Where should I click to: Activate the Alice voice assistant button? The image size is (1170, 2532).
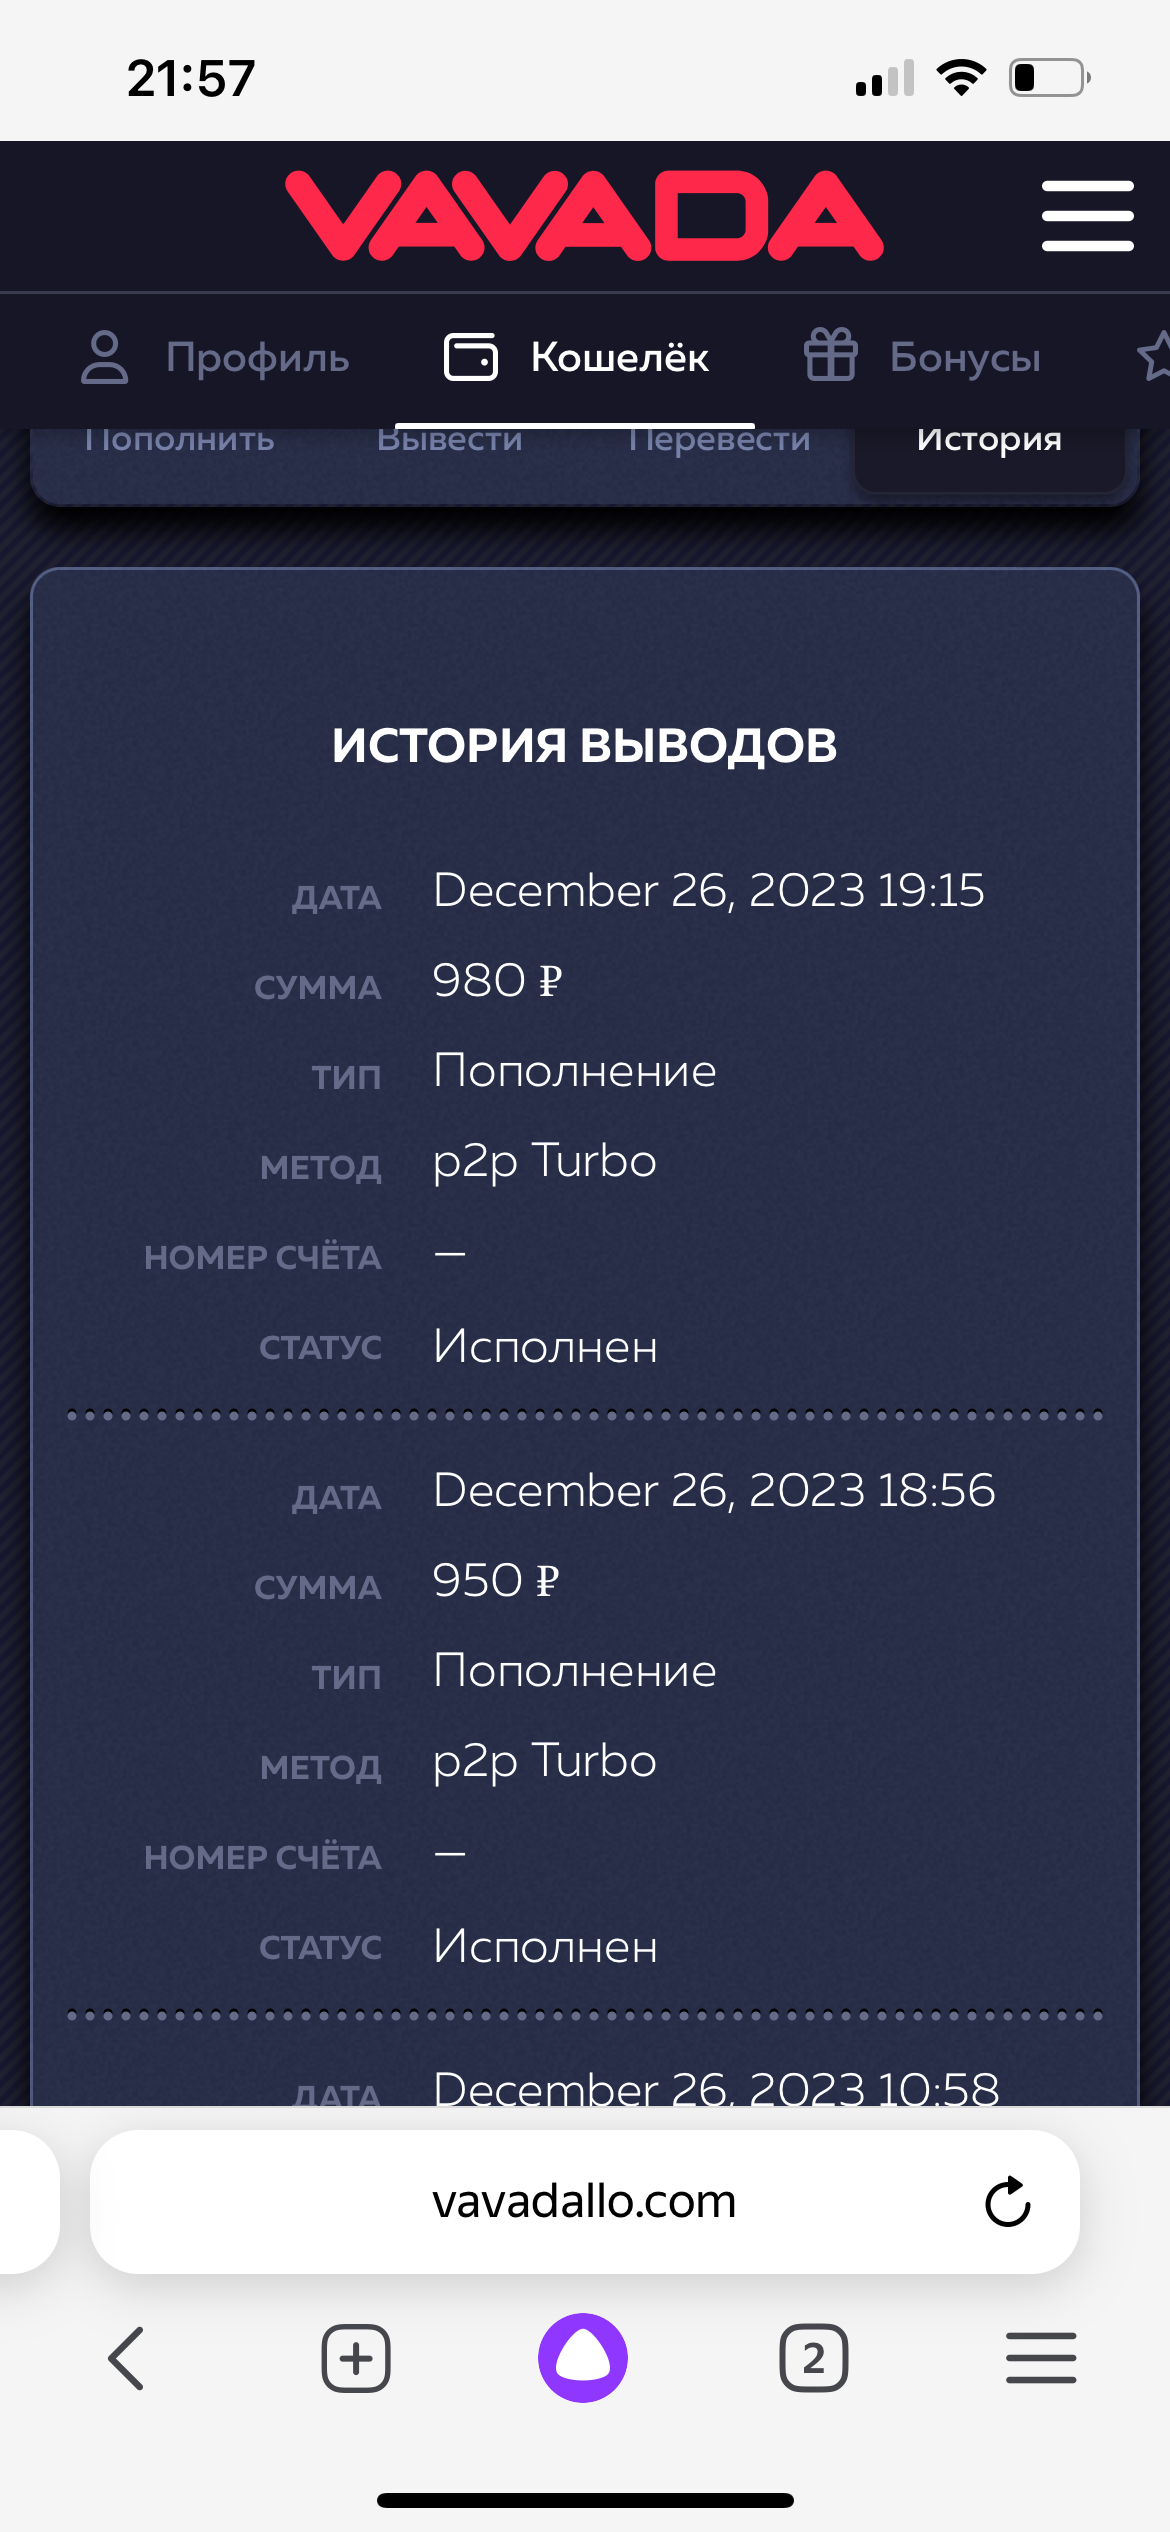pos(583,2358)
